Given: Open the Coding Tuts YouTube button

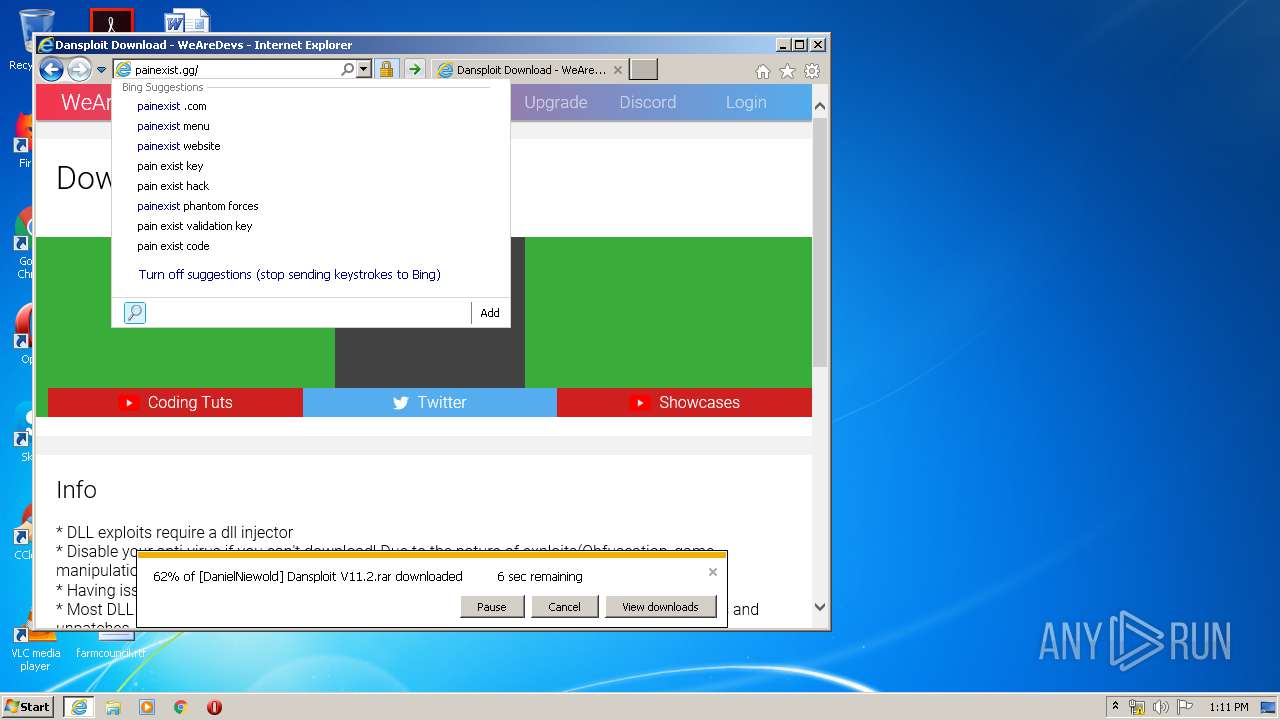Looking at the screenshot, I should click(175, 402).
